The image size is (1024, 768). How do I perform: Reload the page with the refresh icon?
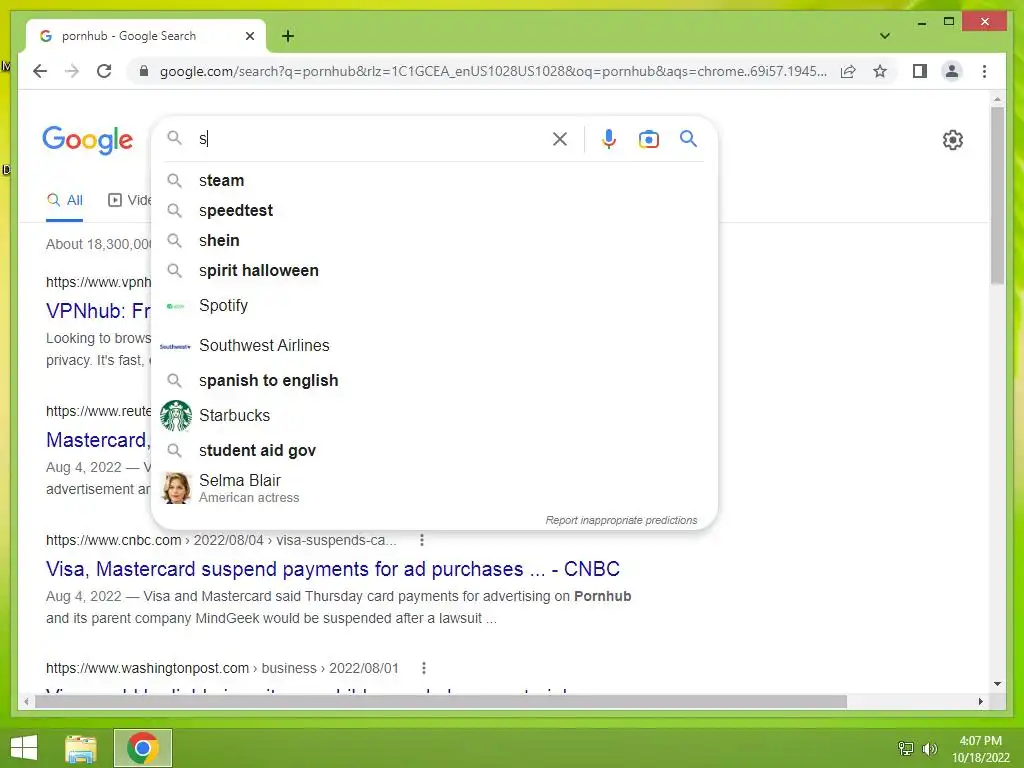click(x=104, y=71)
